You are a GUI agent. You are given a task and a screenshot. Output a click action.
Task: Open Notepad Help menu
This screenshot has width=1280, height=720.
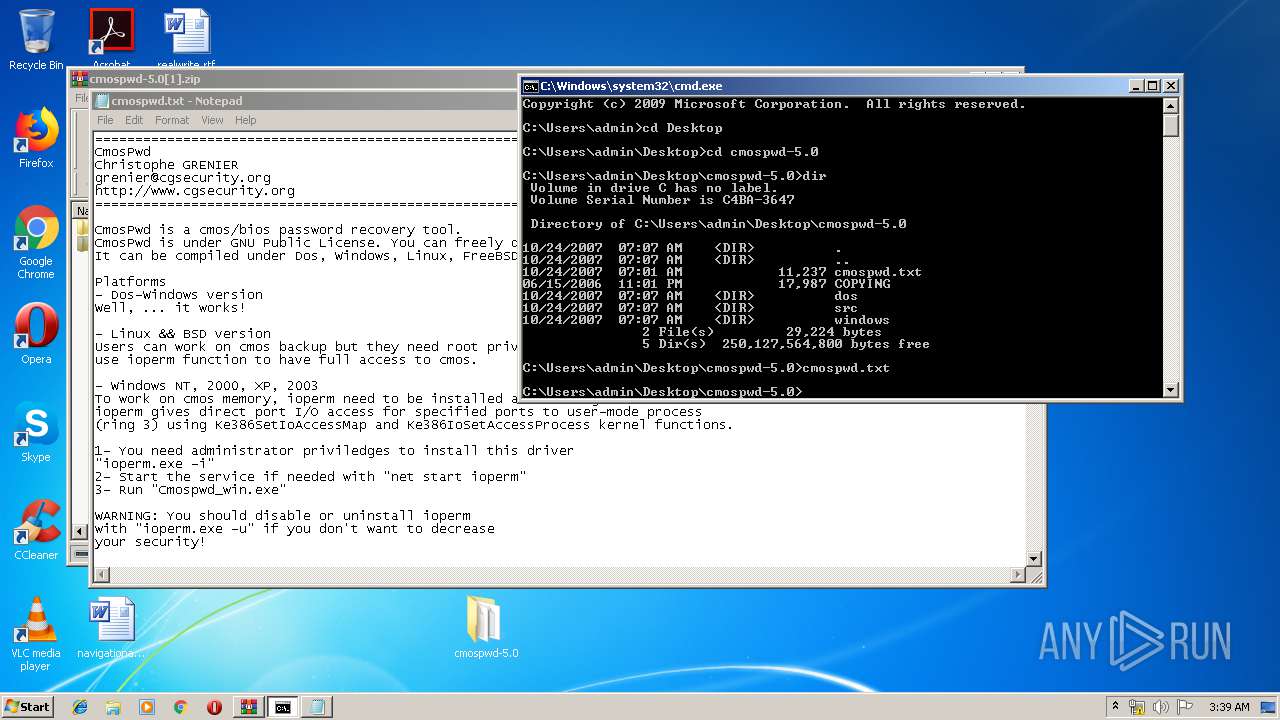pyautogui.click(x=246, y=120)
